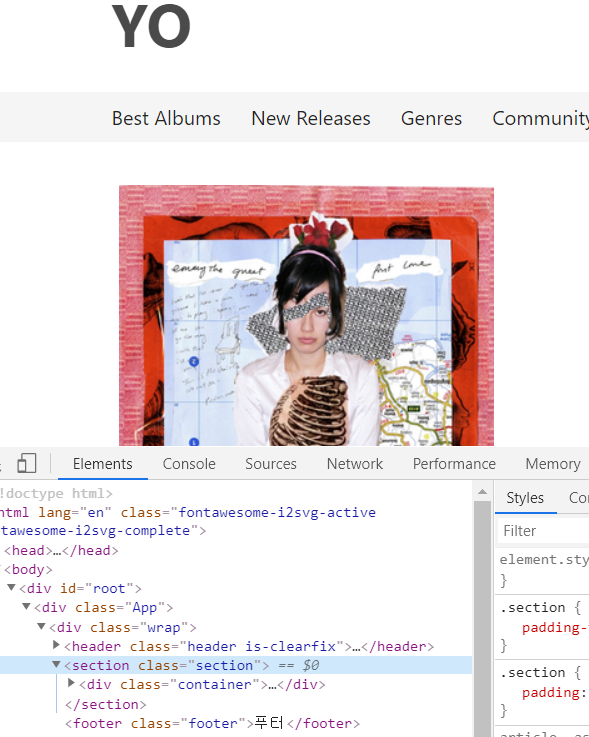Viewport: 589px width, 737px height.
Task: Click the Elements panel scroll up arrow
Action: 482,492
